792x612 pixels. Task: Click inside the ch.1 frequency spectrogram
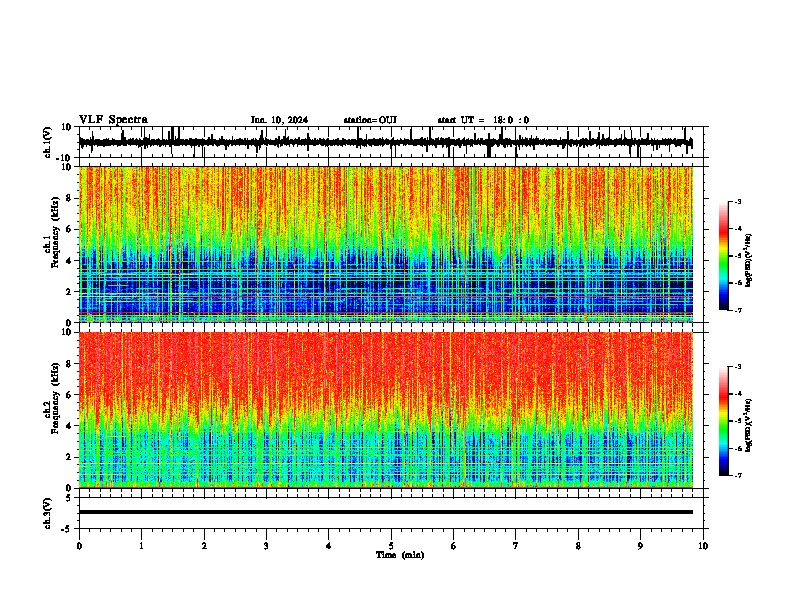point(385,244)
